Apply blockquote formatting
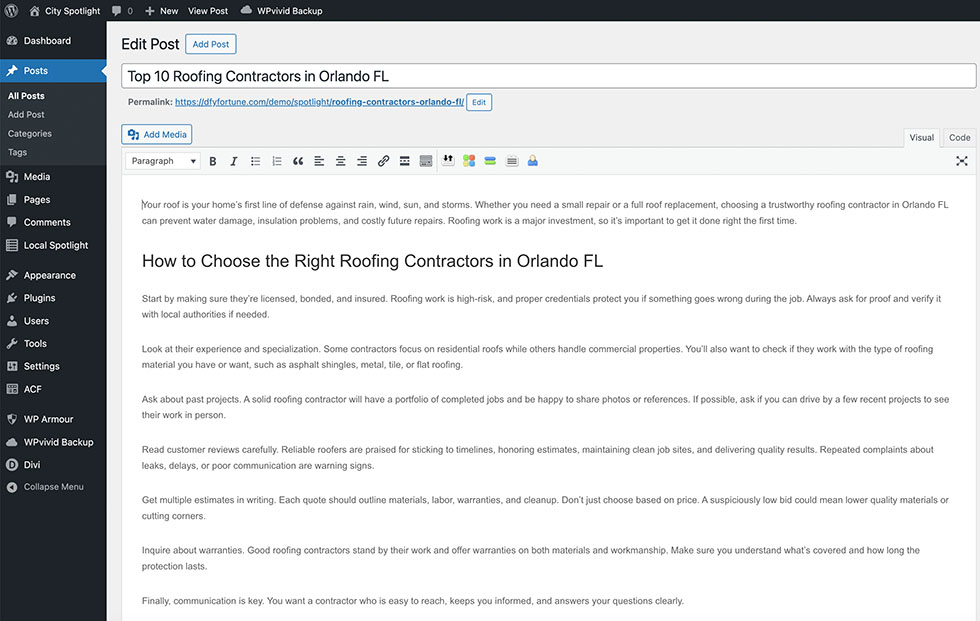 (x=298, y=161)
